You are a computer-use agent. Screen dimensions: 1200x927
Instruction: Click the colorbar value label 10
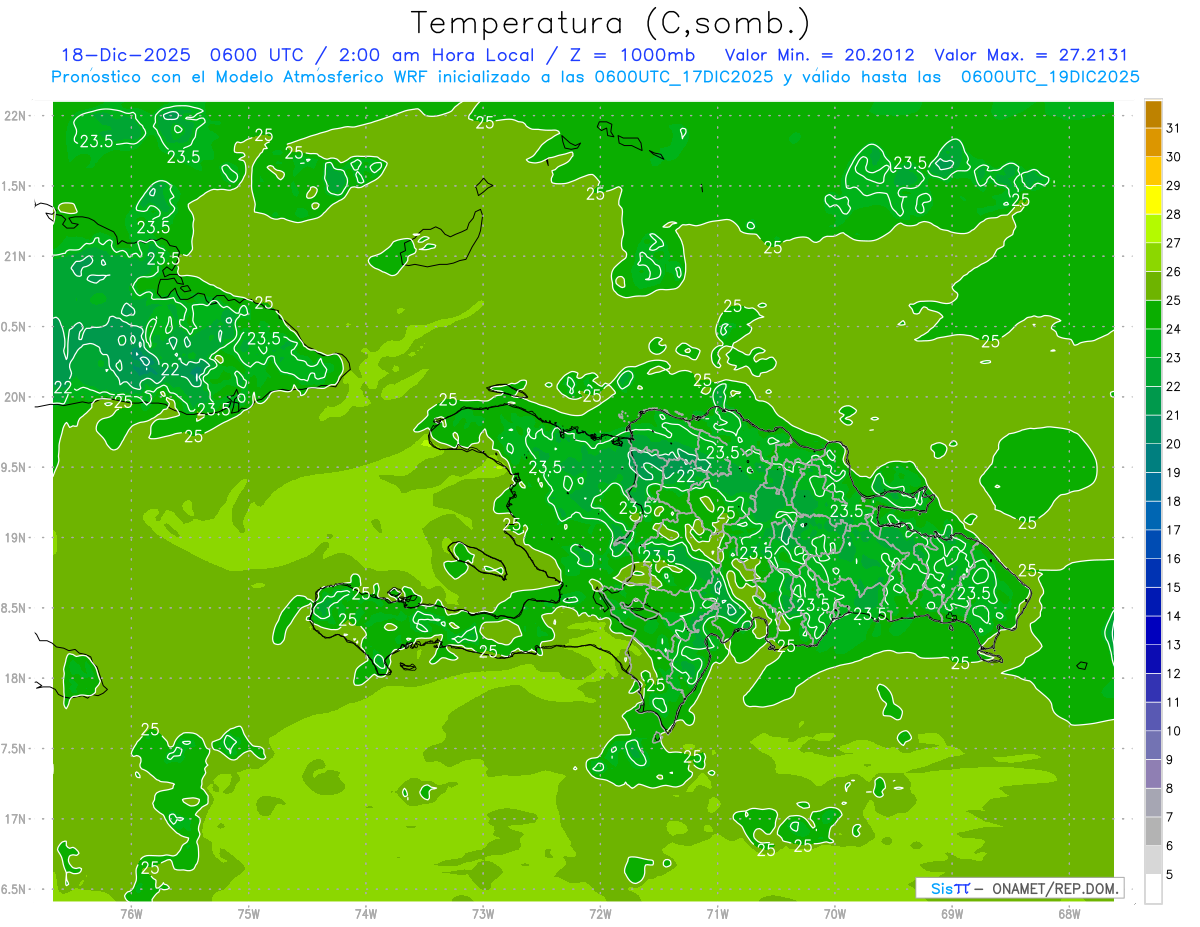(1174, 731)
